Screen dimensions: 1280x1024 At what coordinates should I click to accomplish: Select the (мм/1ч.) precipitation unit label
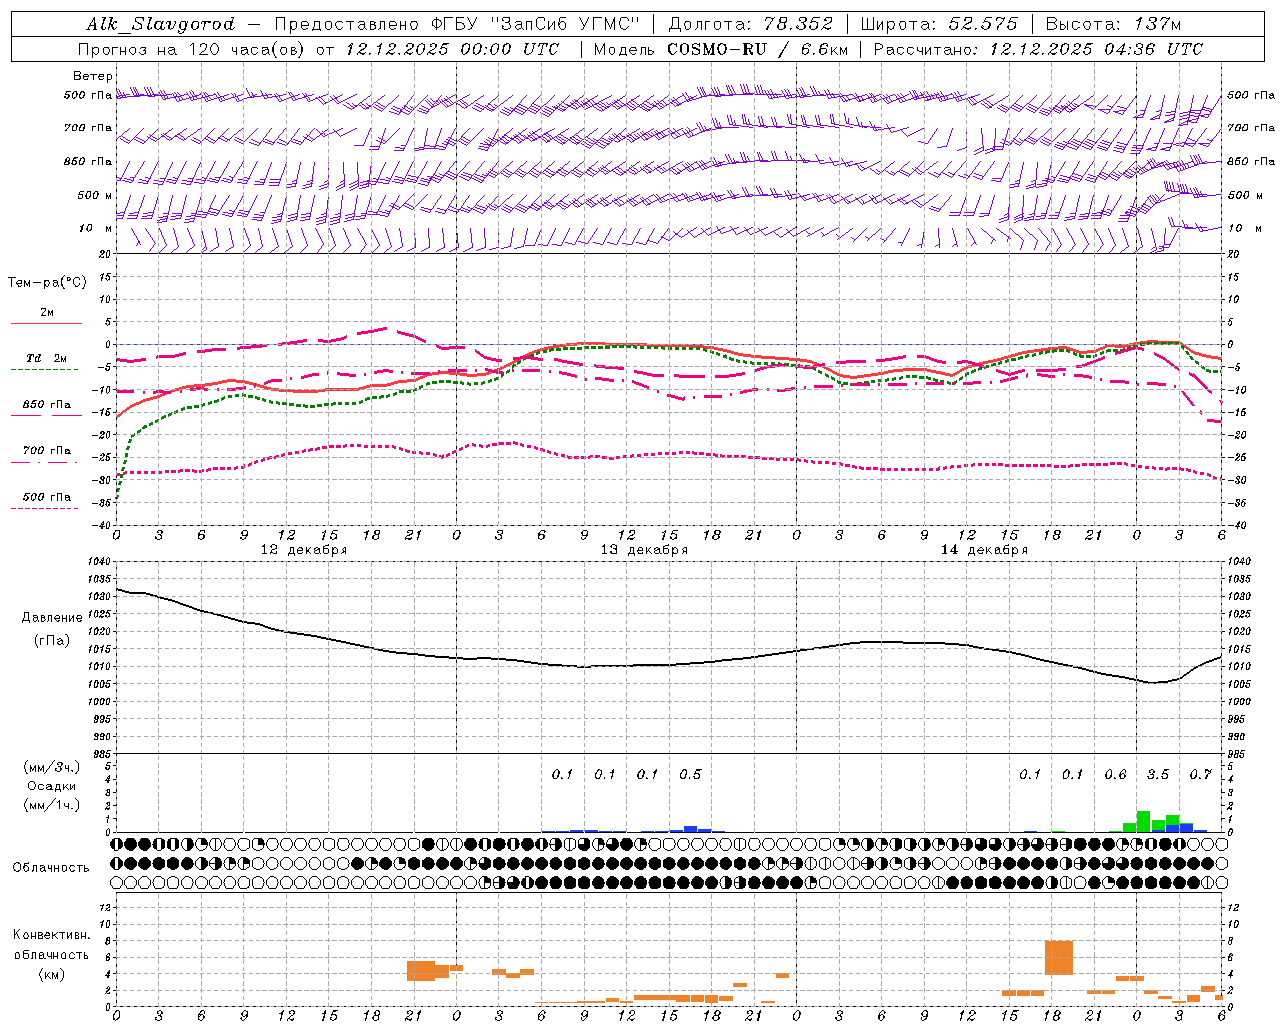coord(52,805)
